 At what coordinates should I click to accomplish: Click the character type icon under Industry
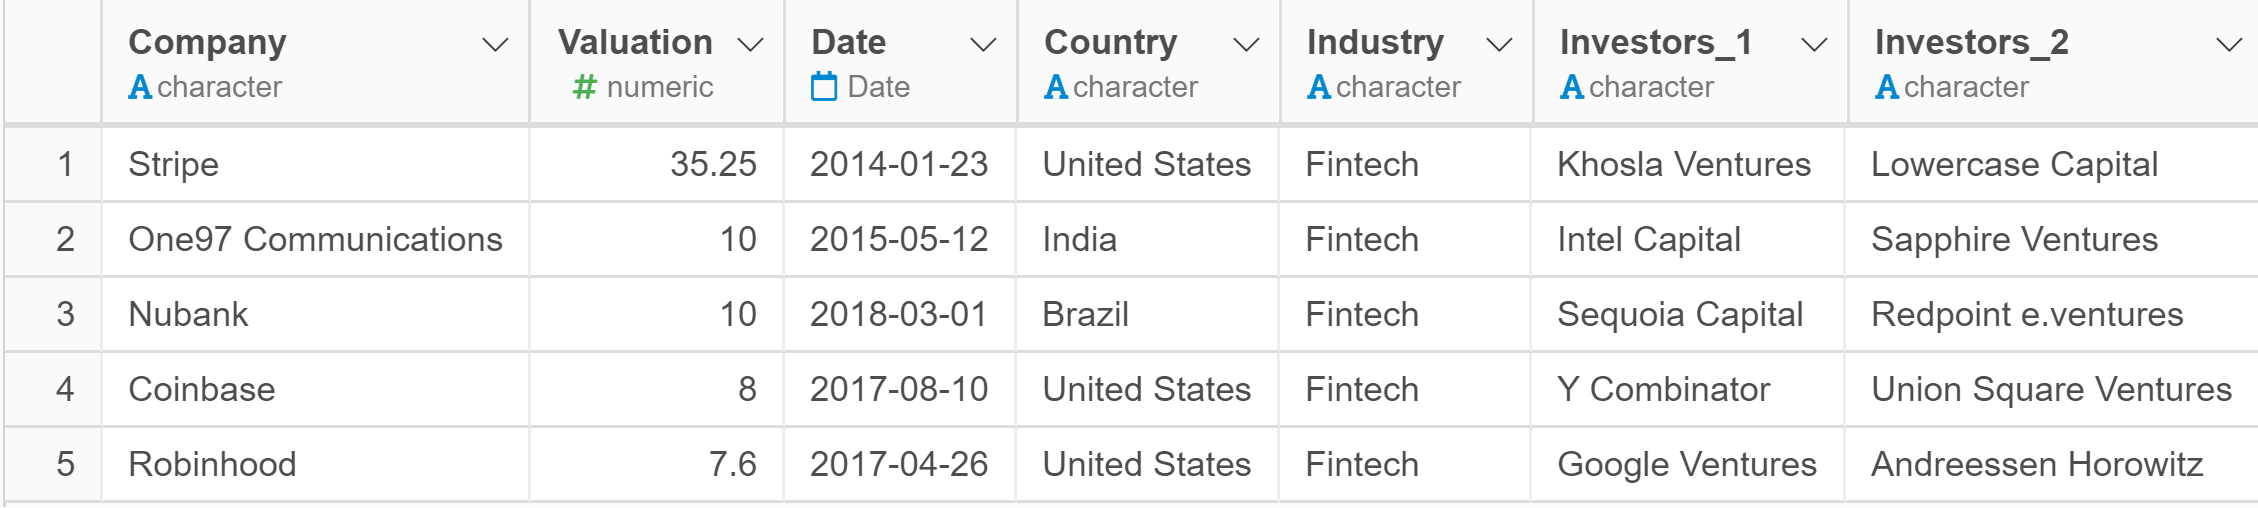pos(1319,88)
